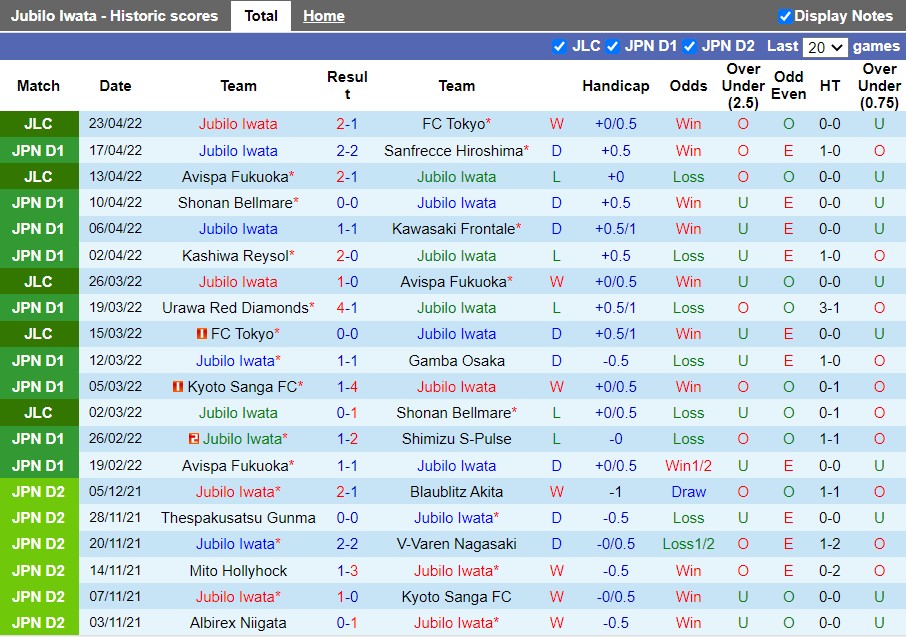Click the Over Under (2.5) column header

click(x=743, y=86)
